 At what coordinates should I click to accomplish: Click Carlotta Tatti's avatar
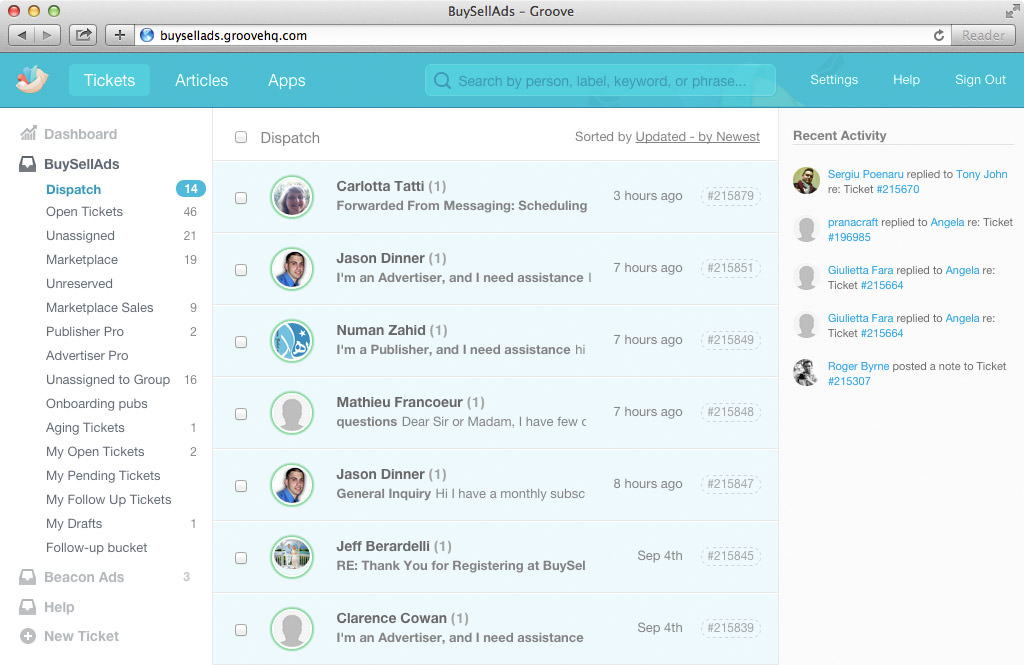(x=292, y=197)
